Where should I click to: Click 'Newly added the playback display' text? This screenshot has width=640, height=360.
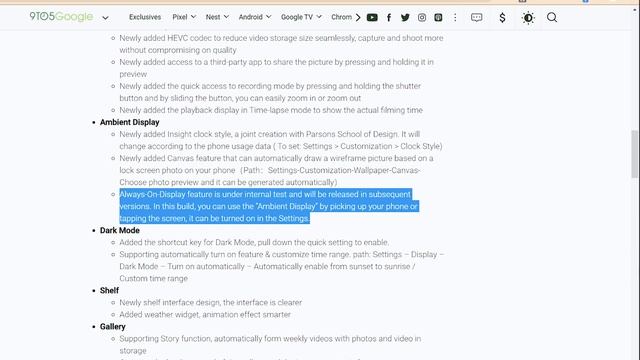pos(271,110)
